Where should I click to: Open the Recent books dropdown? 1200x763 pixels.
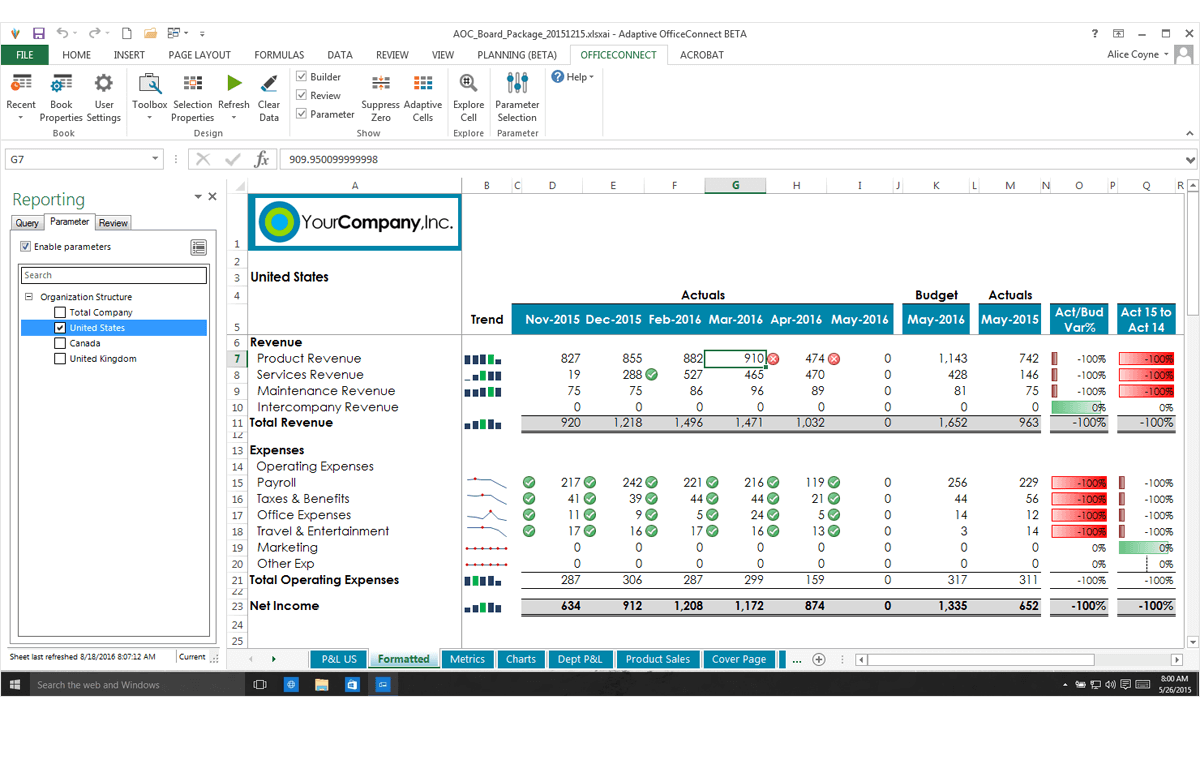tap(21, 97)
